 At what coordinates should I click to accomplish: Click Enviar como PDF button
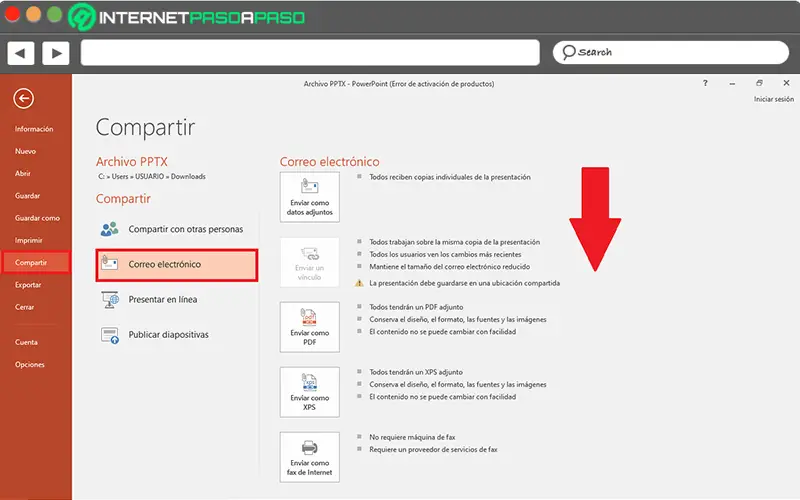[x=310, y=327]
